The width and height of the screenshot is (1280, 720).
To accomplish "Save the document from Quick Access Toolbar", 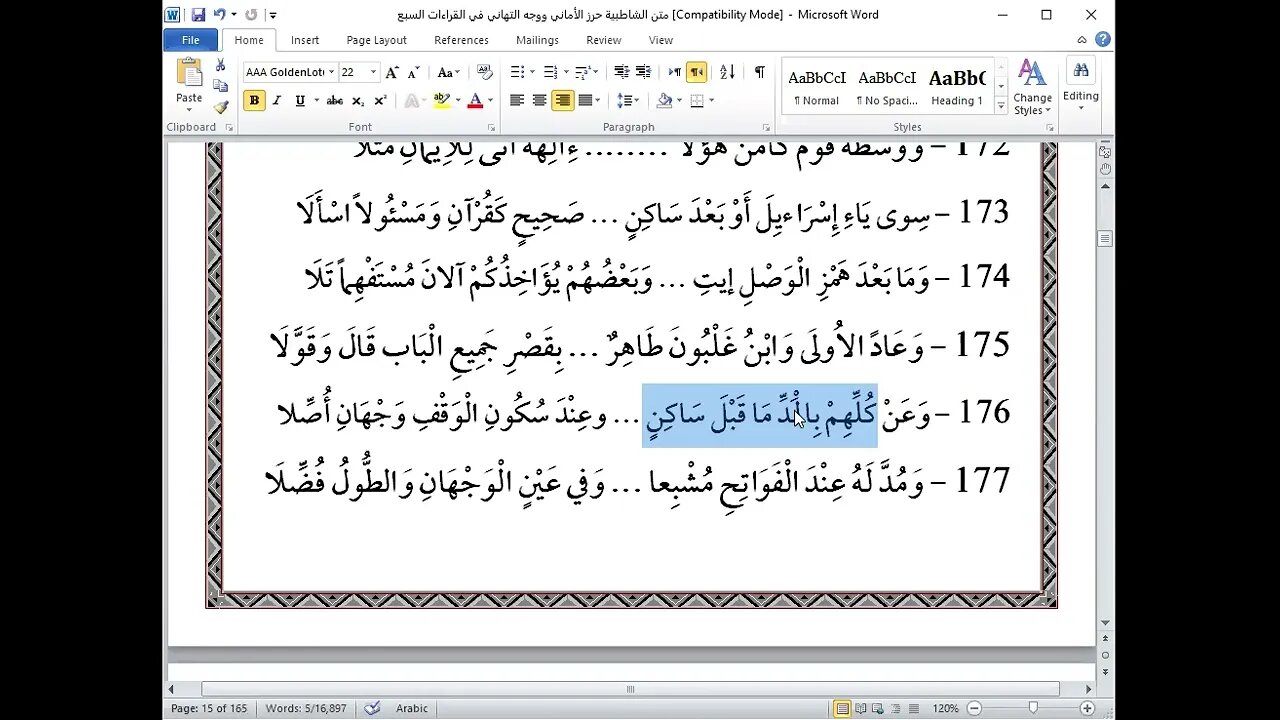I will [x=198, y=15].
